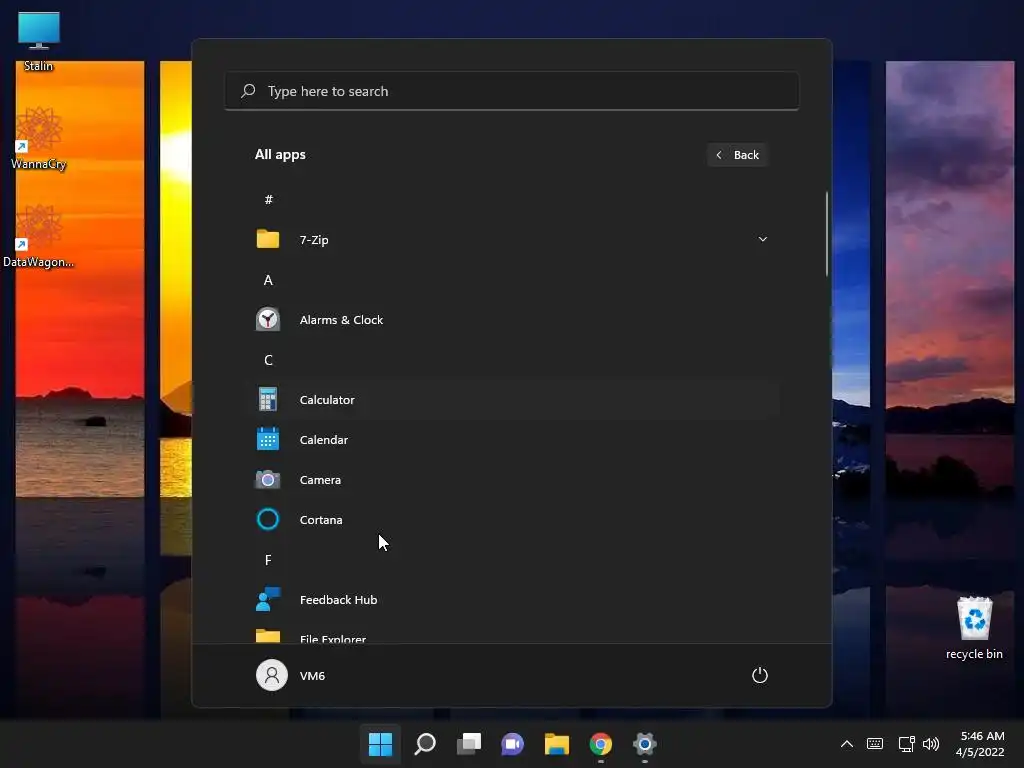
Task: Open the Calculator app icon
Action: pos(268,399)
